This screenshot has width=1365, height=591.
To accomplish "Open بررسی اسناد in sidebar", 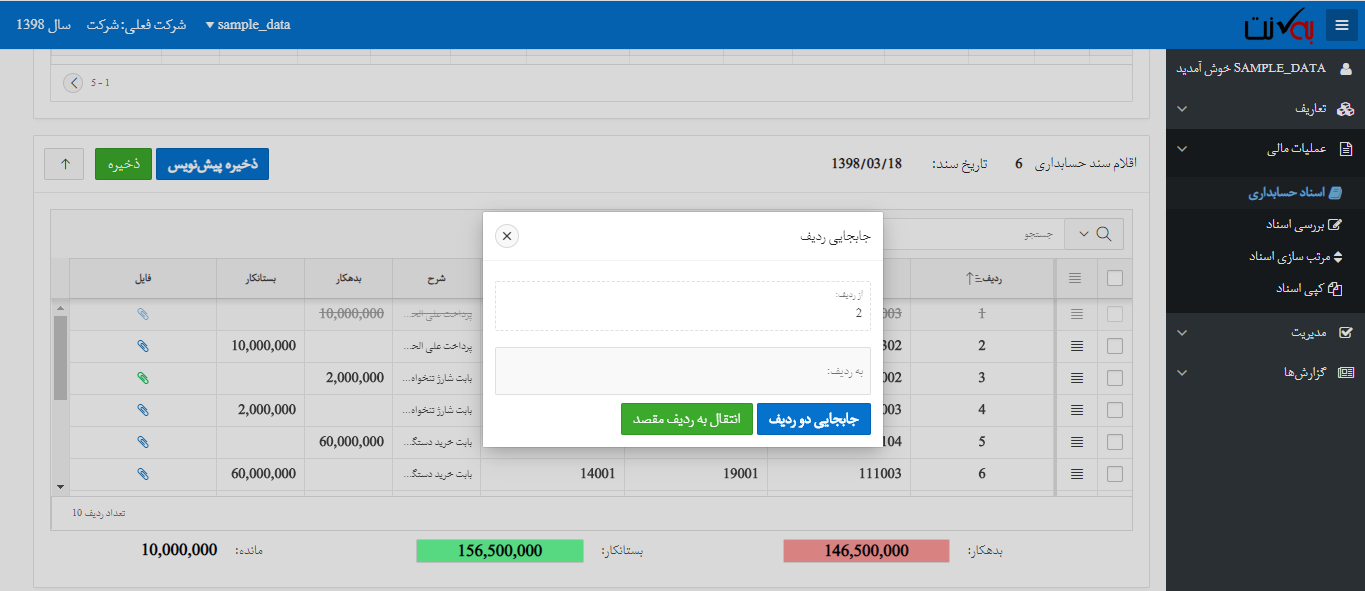I will pyautogui.click(x=1303, y=225).
